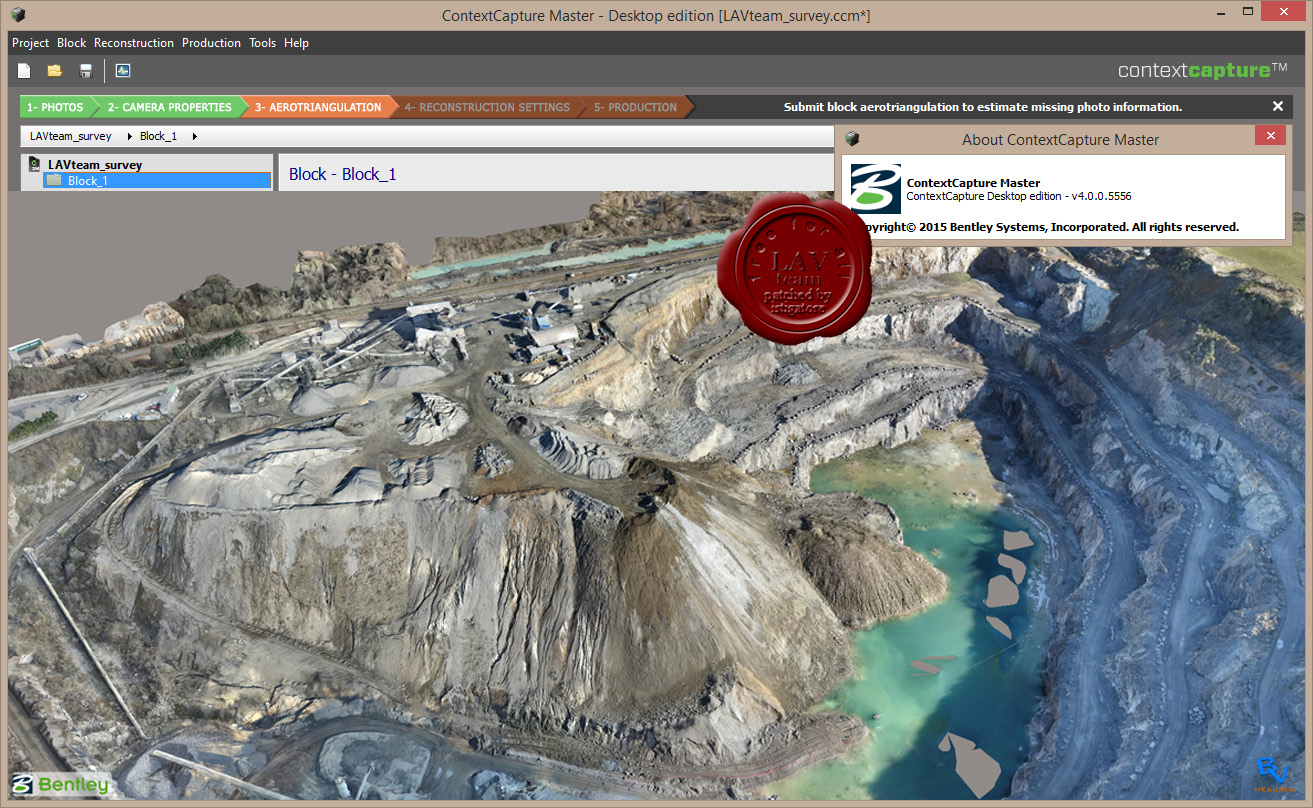Select the 3- Aerotriangulation step
The image size is (1313, 808).
pos(318,107)
